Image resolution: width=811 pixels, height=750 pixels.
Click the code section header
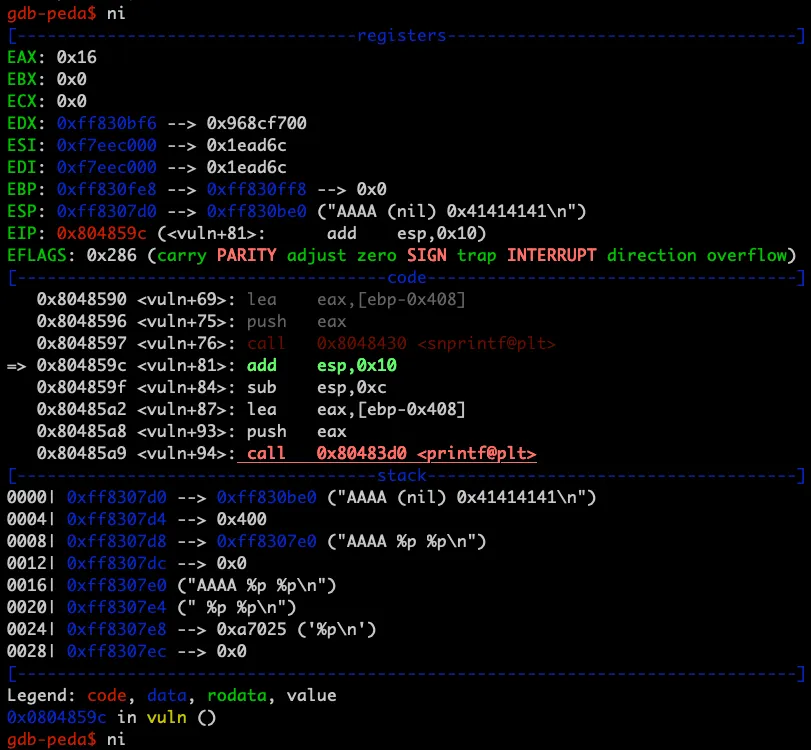coord(407,277)
